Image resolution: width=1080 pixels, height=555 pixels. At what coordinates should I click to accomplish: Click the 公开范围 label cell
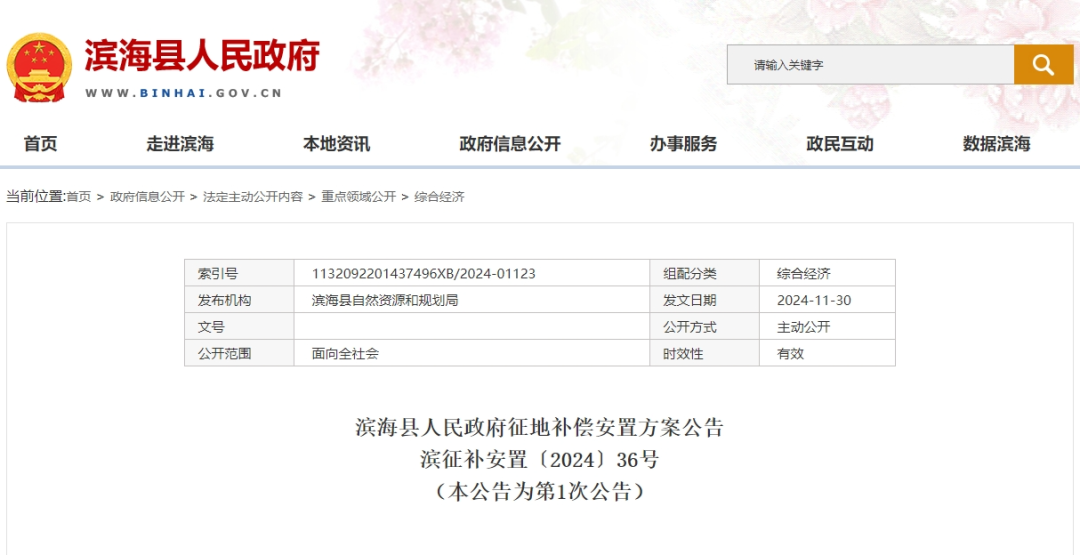pyautogui.click(x=239, y=354)
